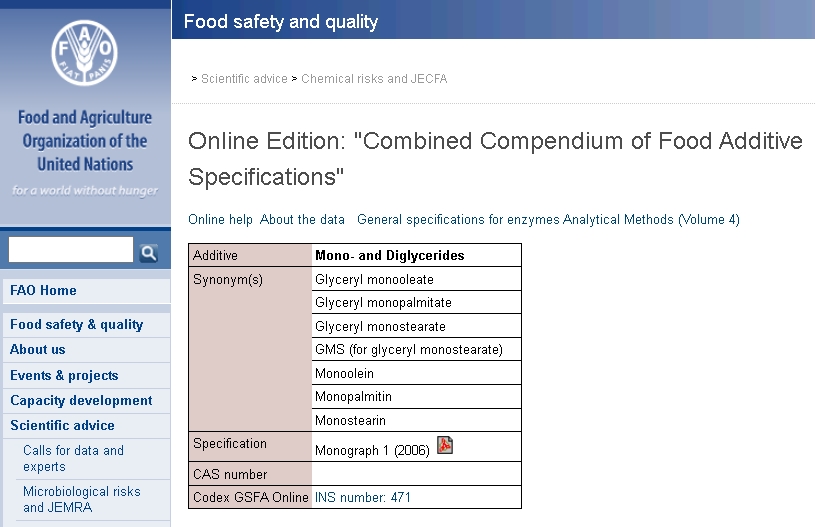Open General specifications for enzymes link
815x527 pixels.
click(x=458, y=220)
